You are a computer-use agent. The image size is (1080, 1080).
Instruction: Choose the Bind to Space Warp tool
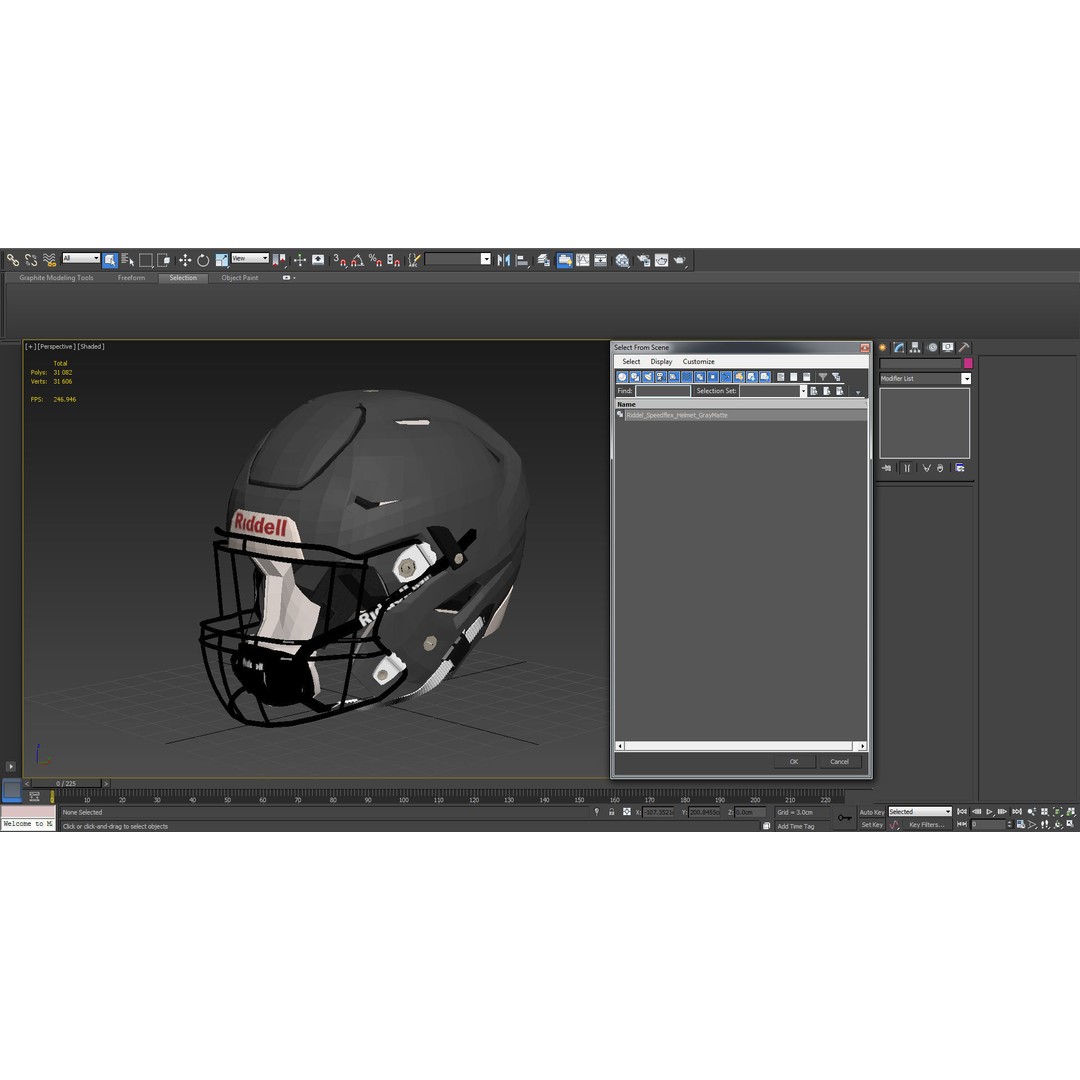tap(49, 260)
